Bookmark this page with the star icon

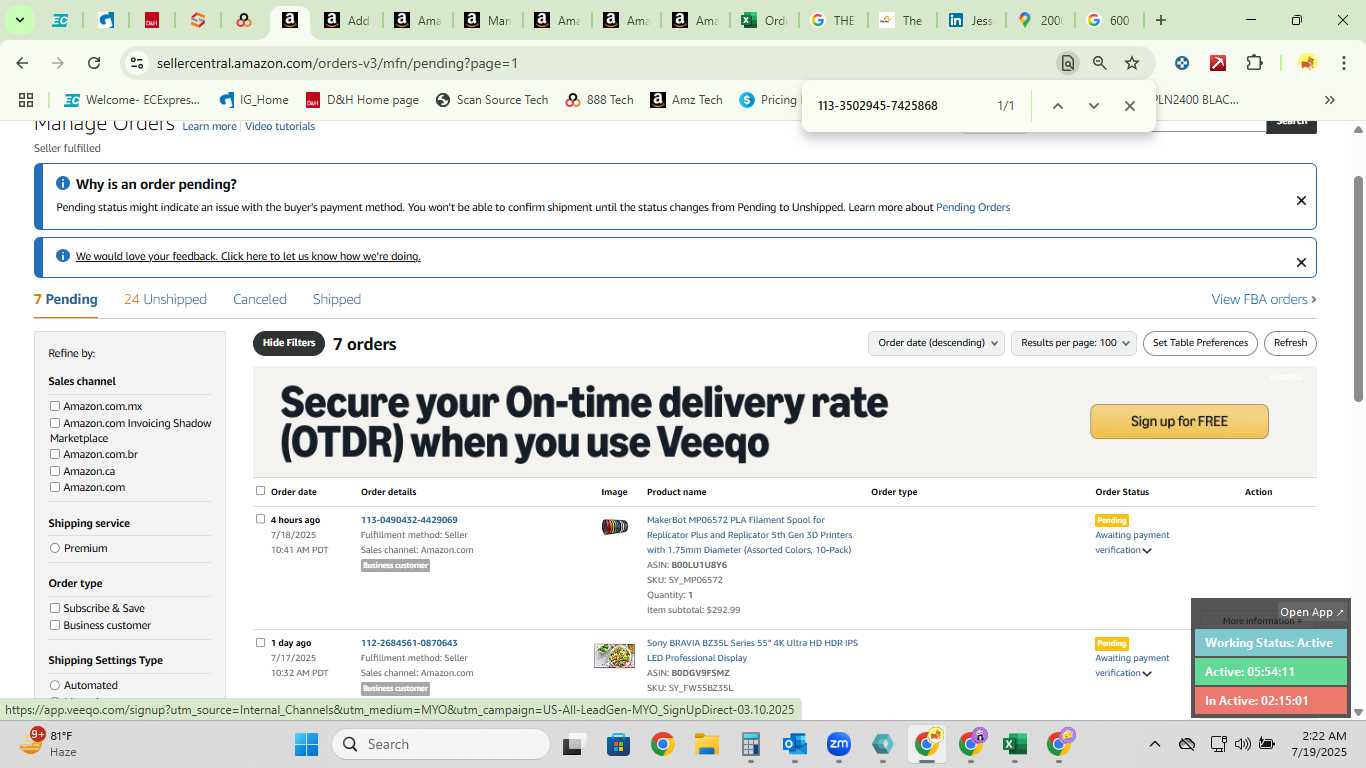tap(1132, 63)
